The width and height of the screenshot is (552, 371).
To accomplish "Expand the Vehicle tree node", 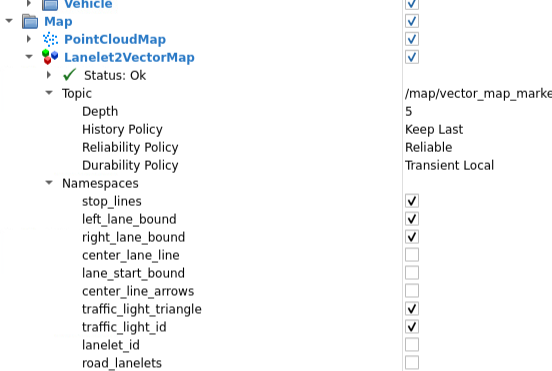I will 29,4.
